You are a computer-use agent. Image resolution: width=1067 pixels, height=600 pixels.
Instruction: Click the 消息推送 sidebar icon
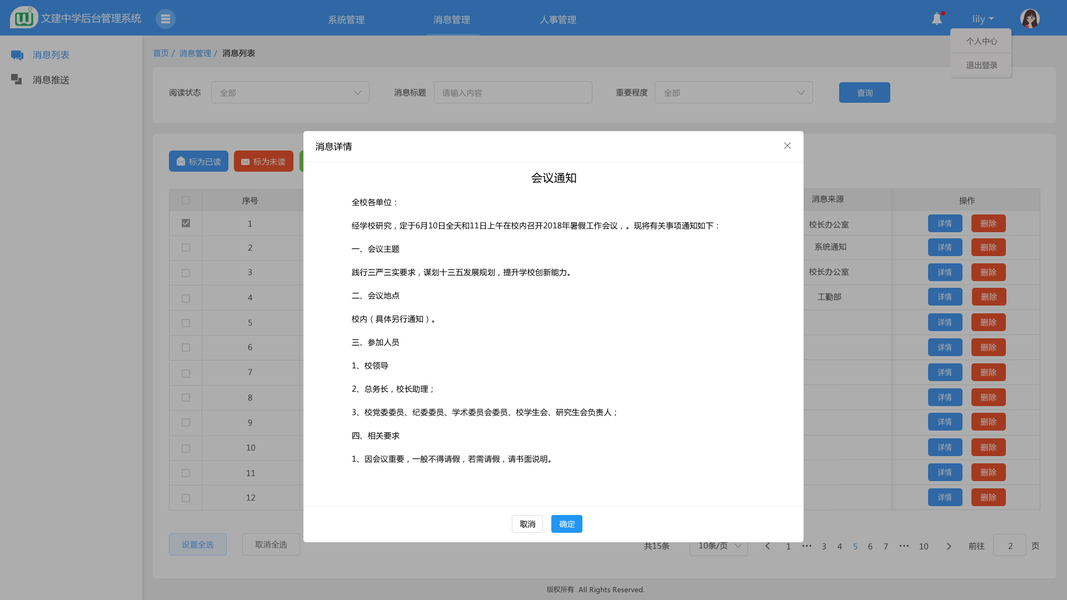point(17,80)
